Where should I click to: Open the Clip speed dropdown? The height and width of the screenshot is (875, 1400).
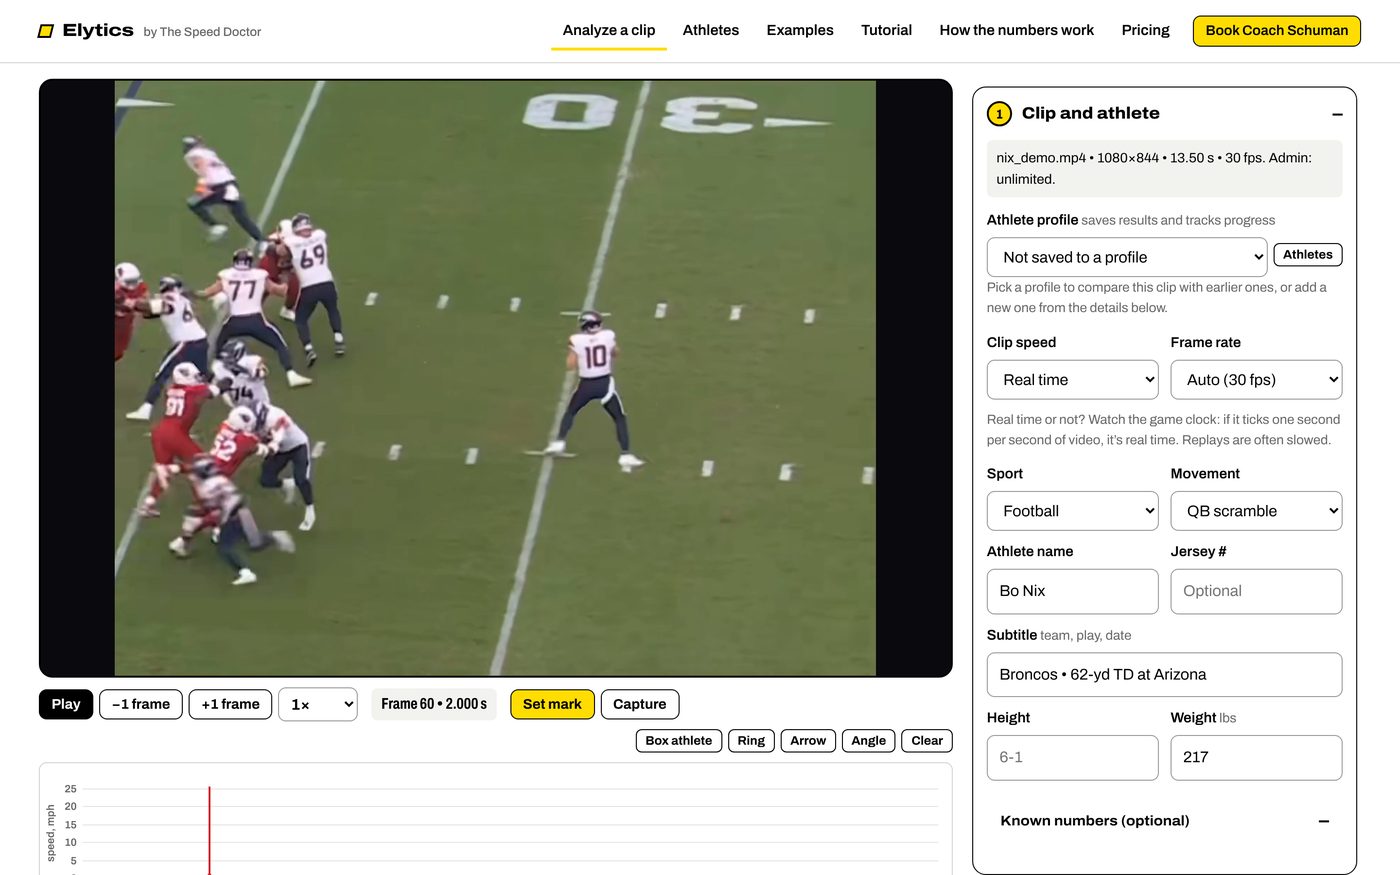pyautogui.click(x=1072, y=380)
